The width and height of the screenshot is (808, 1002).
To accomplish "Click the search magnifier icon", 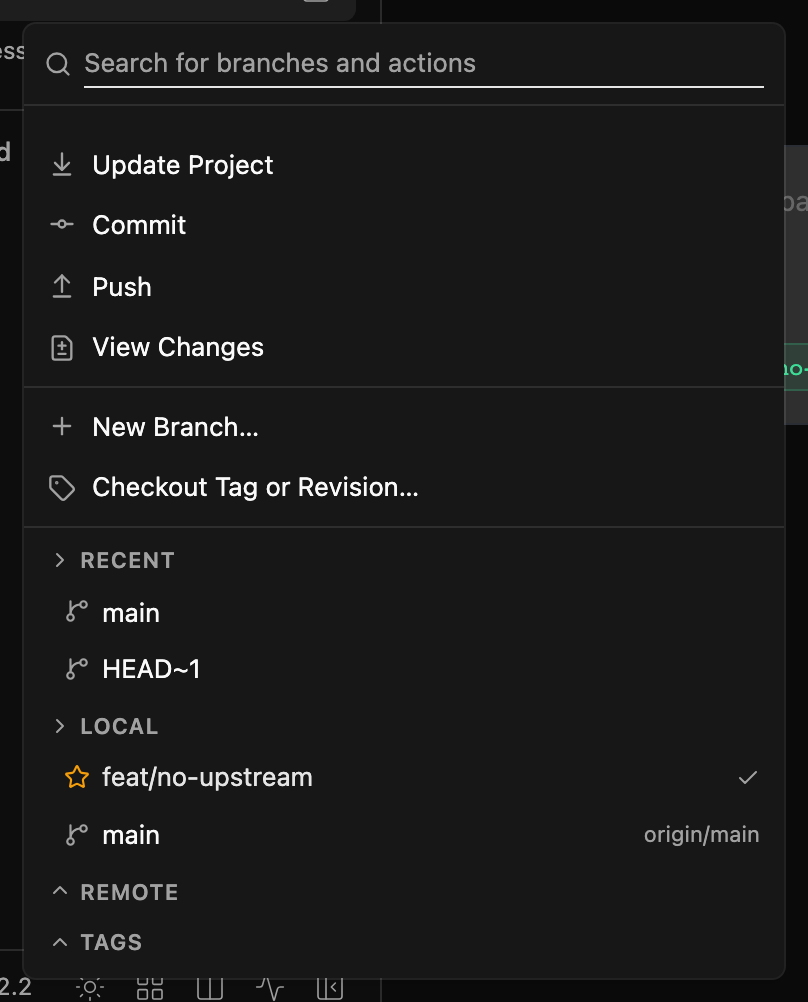I will 58,64.
